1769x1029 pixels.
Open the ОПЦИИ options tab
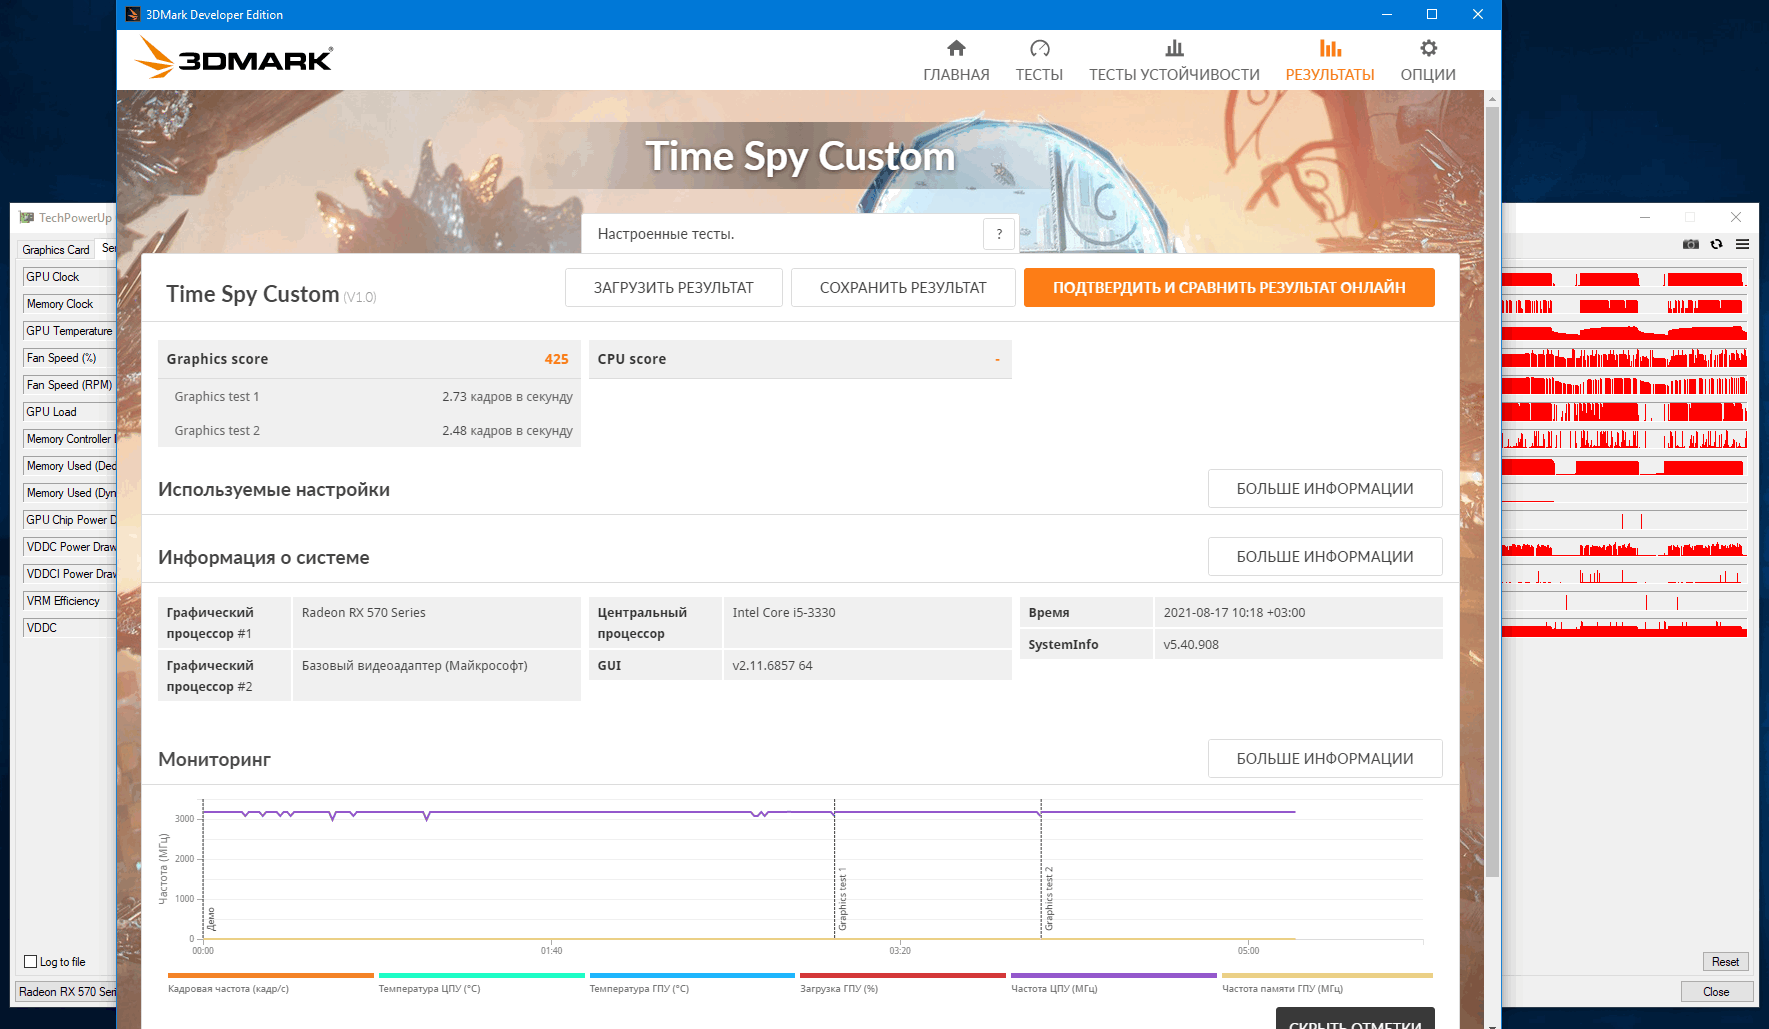[1428, 61]
